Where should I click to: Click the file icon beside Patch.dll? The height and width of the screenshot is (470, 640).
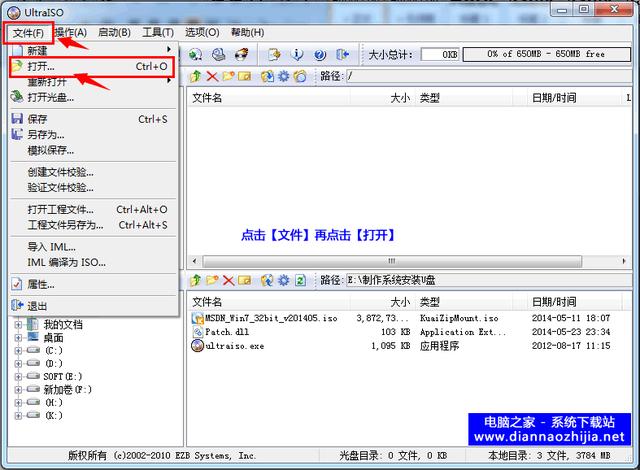pos(198,332)
